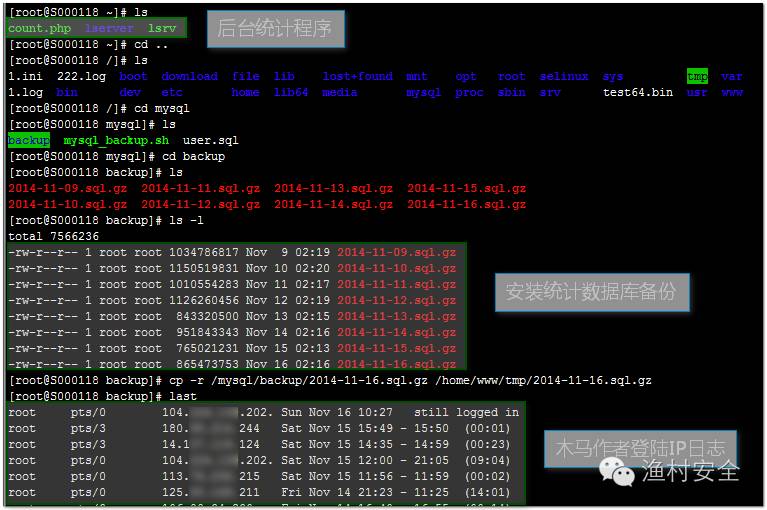Click the selinux directory in root listing
Image resolution: width=767 pixels, height=510 pixels.
564,76
